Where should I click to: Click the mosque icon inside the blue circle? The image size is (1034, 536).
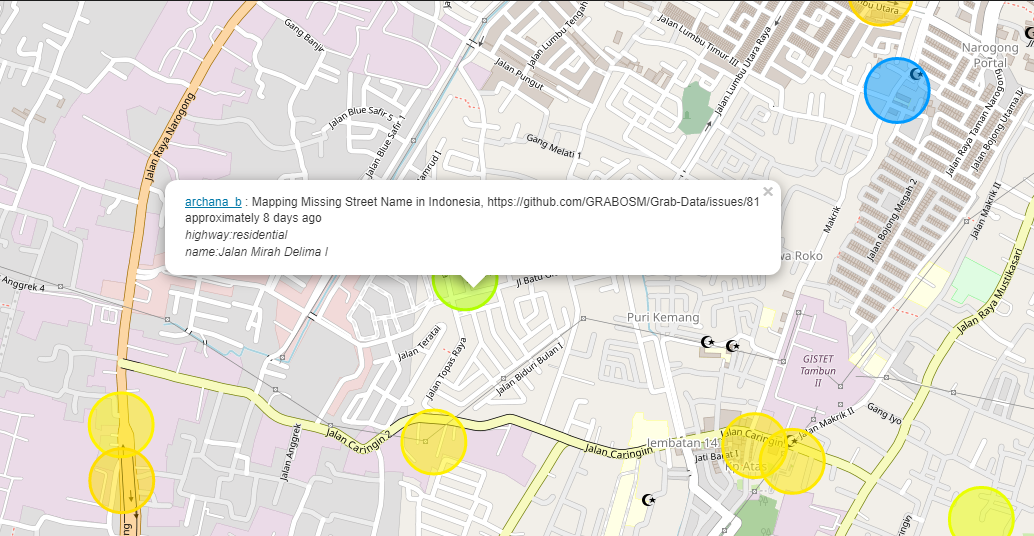pyautogui.click(x=917, y=74)
